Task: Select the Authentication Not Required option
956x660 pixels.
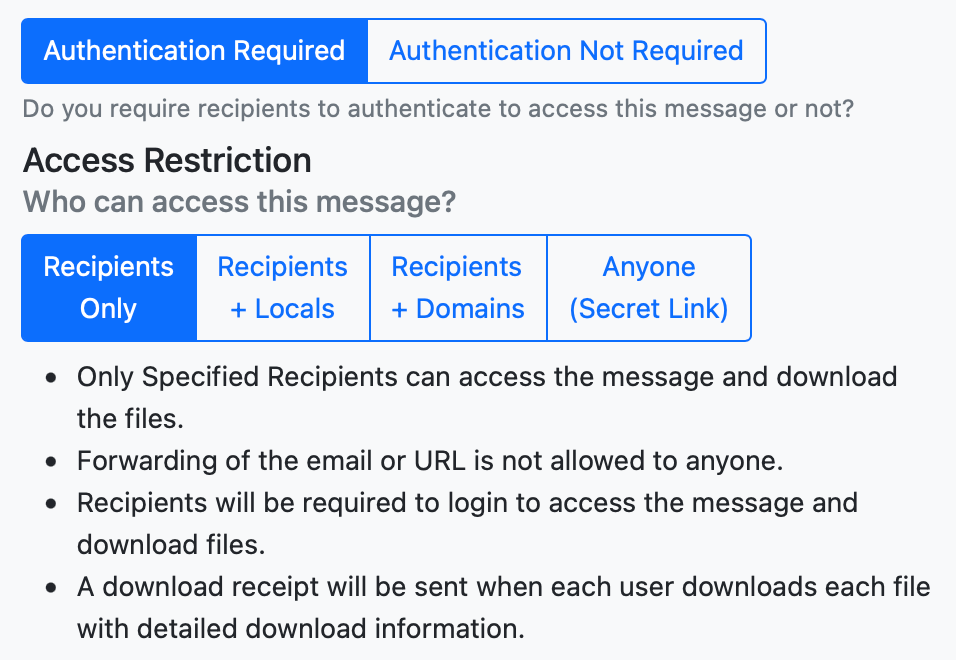Action: point(566,51)
